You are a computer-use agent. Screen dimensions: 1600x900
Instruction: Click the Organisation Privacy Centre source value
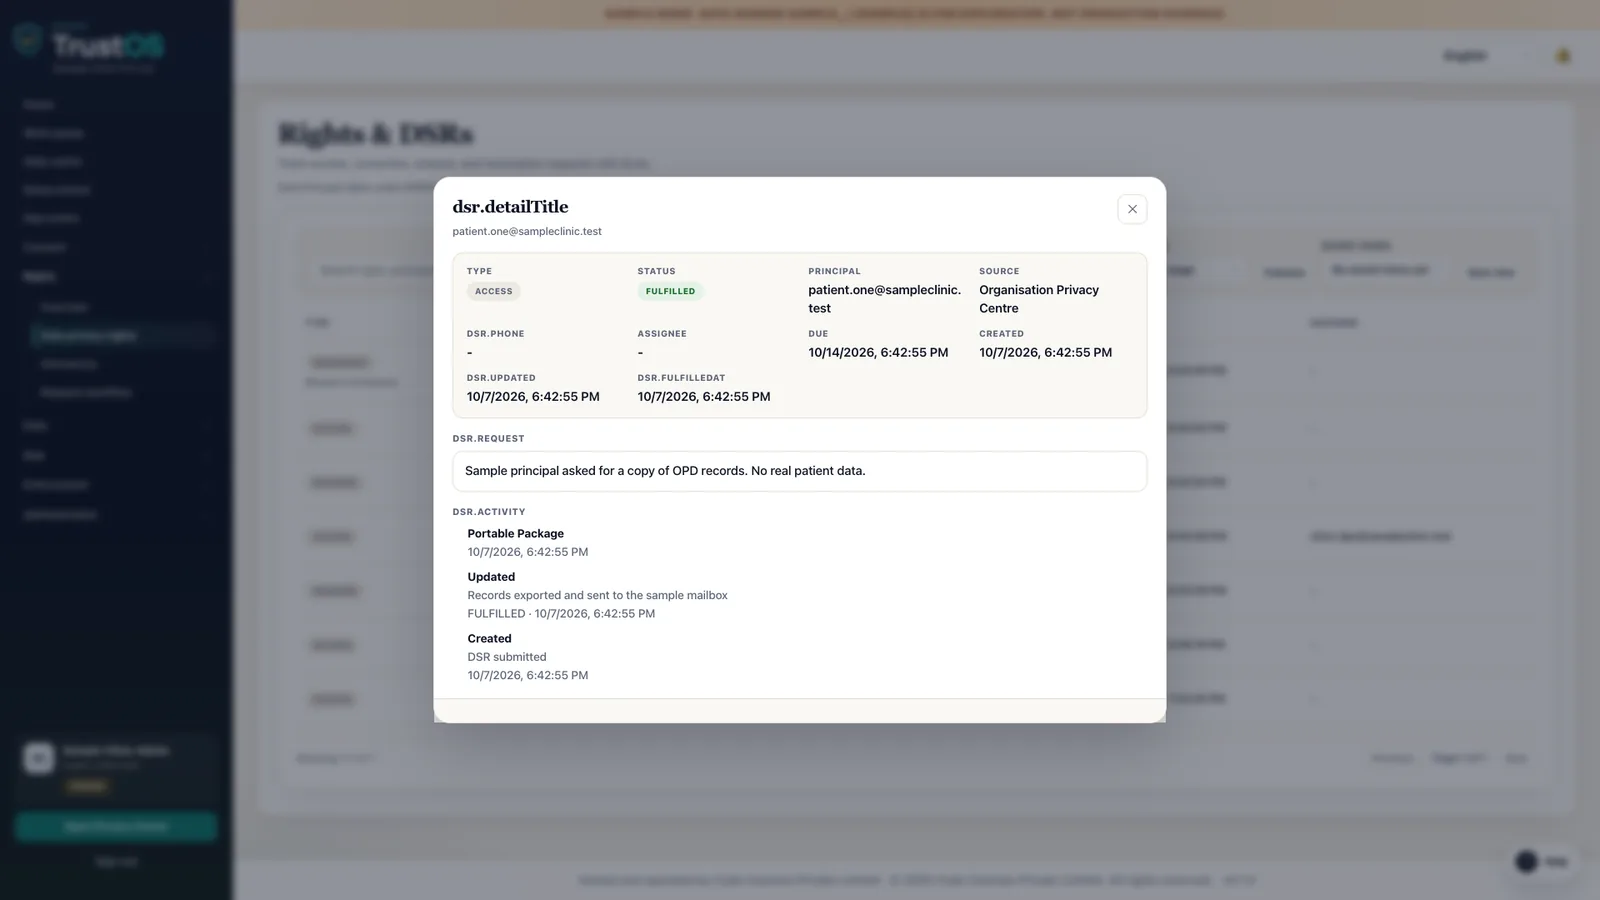pos(1038,299)
